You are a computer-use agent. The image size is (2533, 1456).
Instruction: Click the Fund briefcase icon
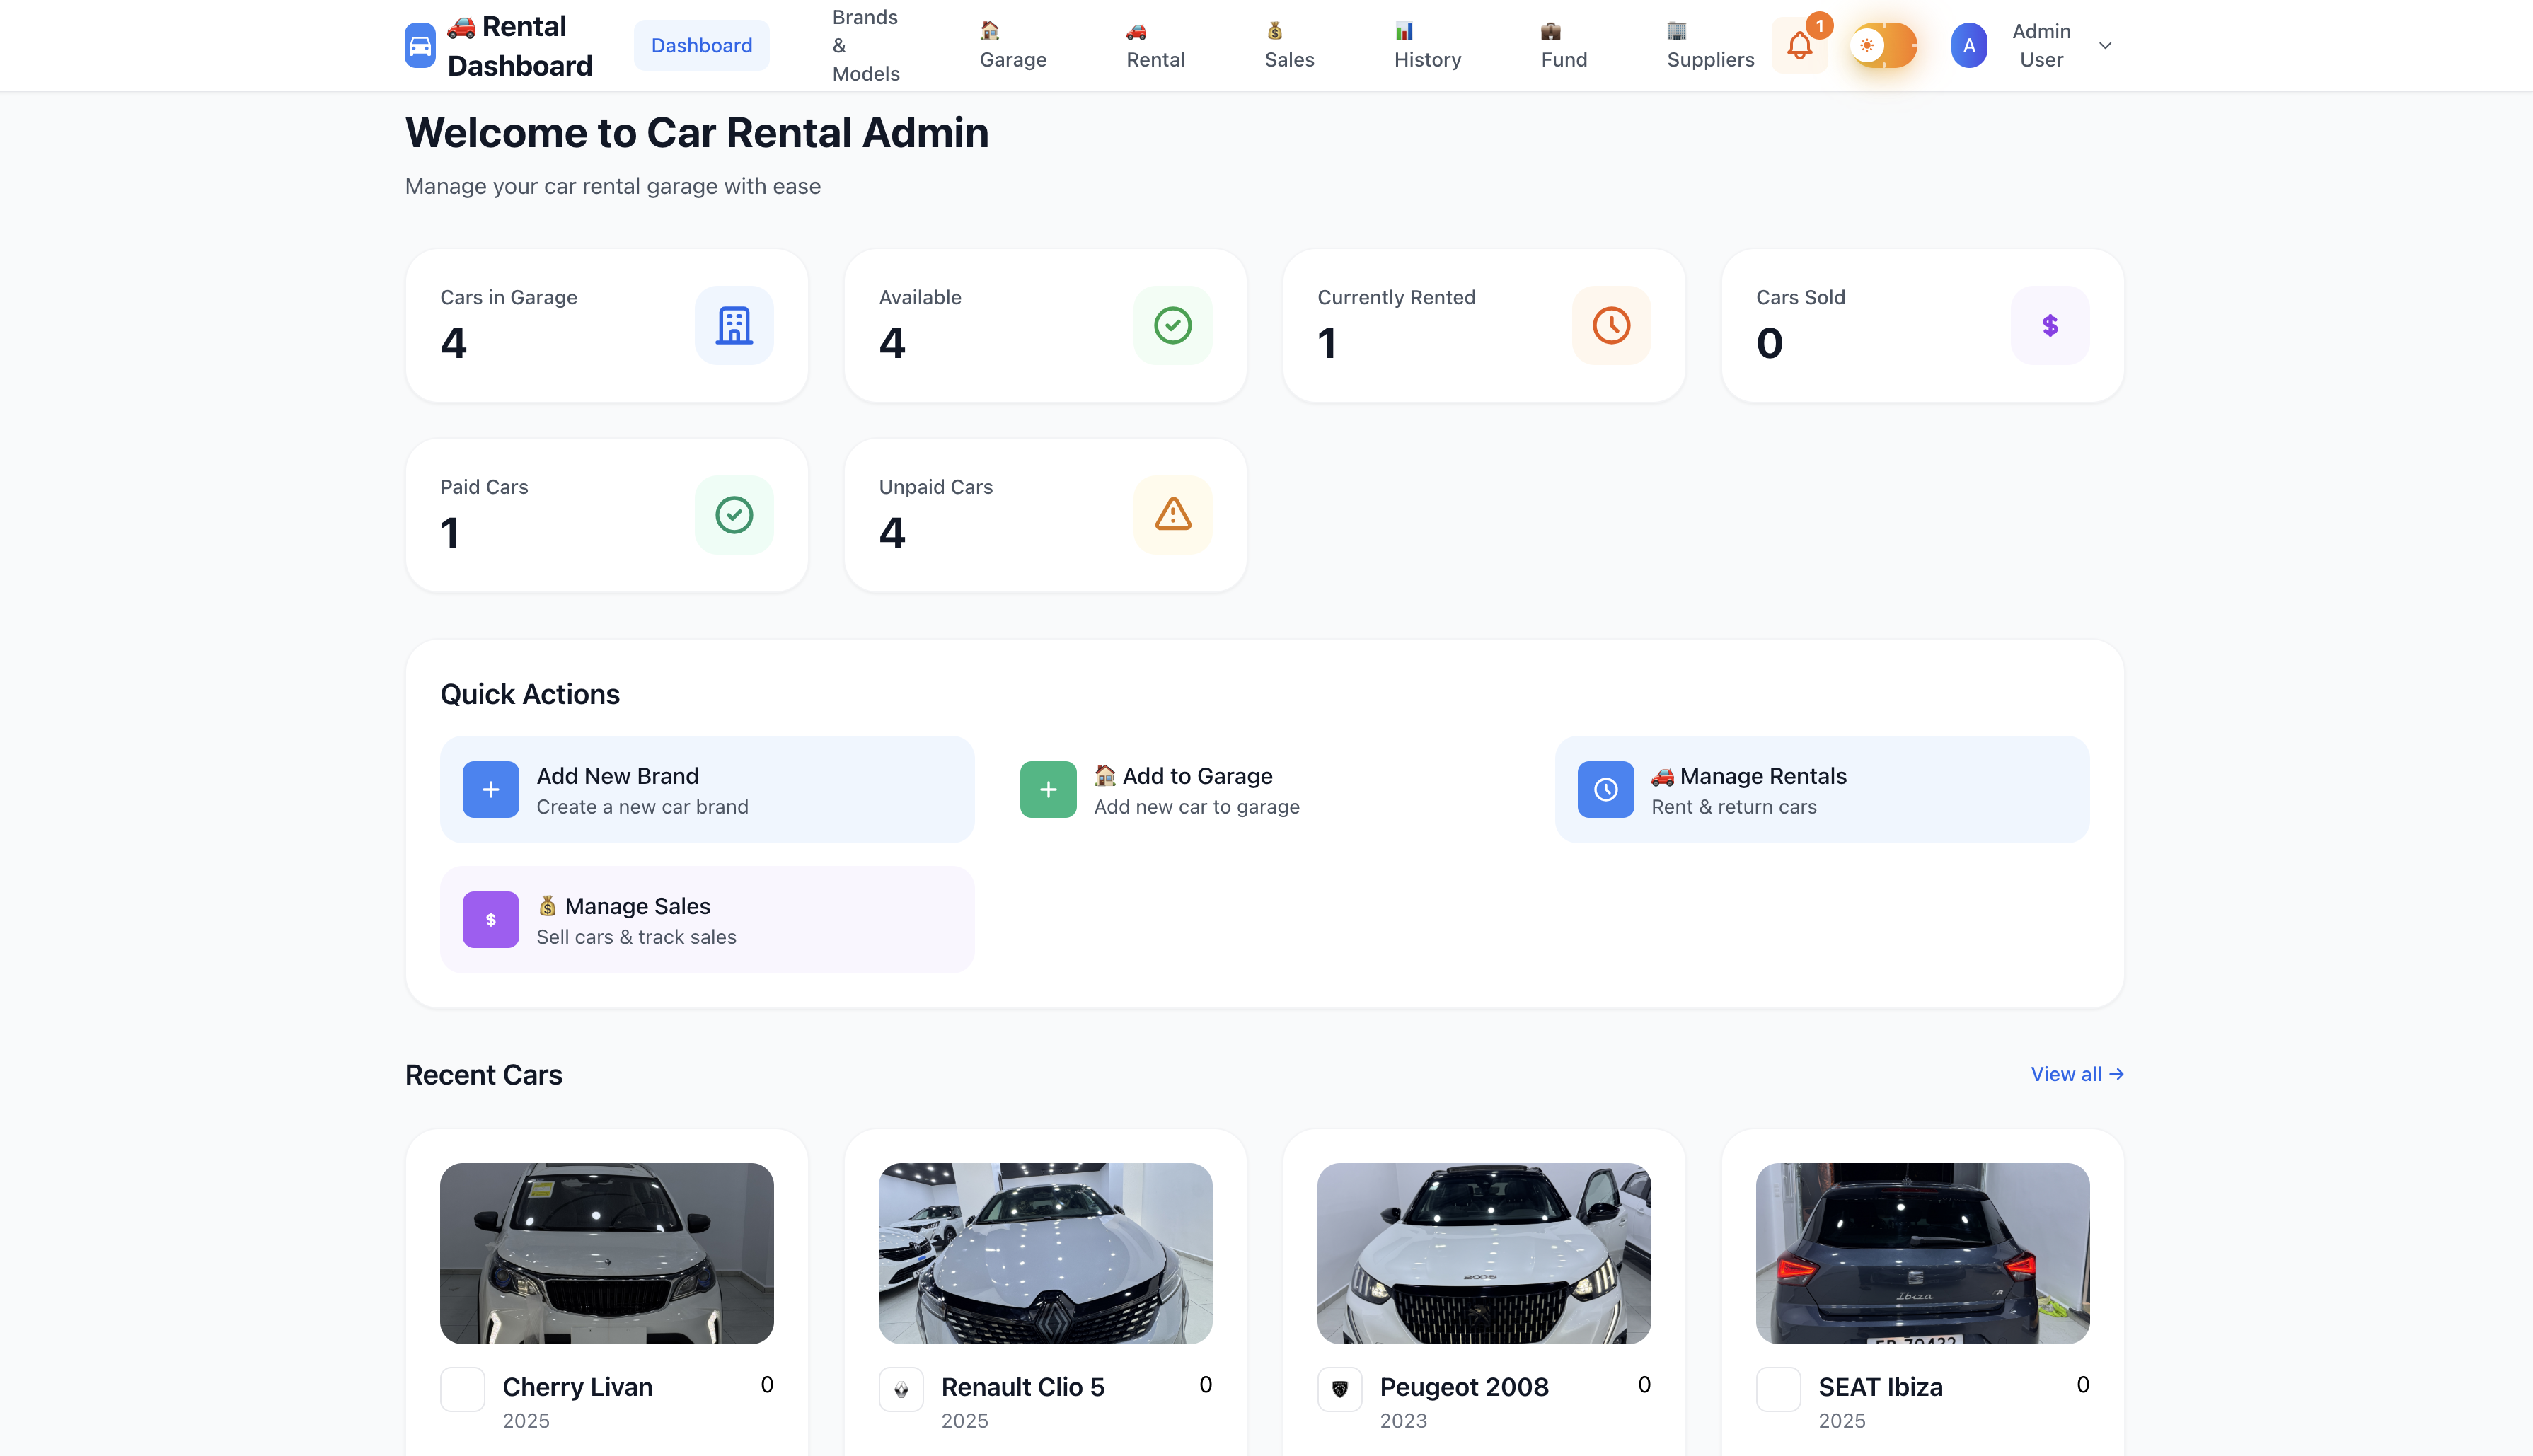tap(1550, 31)
